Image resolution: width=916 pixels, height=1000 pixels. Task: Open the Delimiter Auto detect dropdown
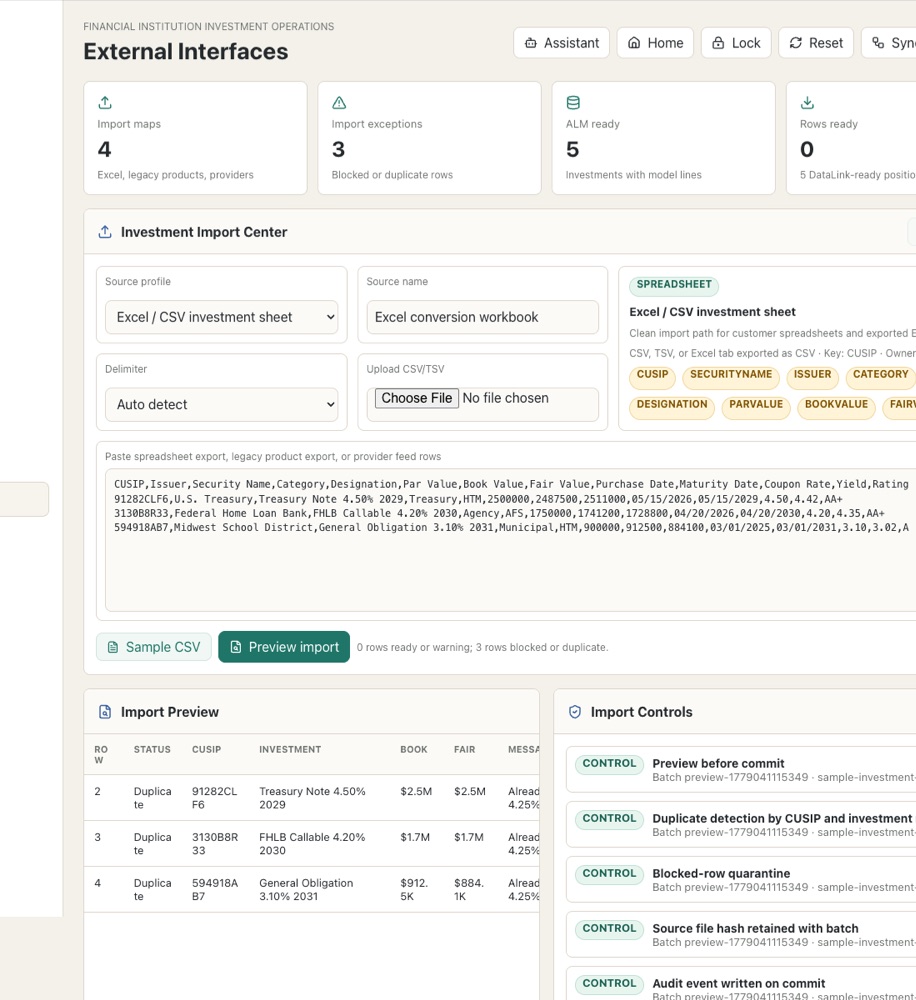[x=221, y=404]
